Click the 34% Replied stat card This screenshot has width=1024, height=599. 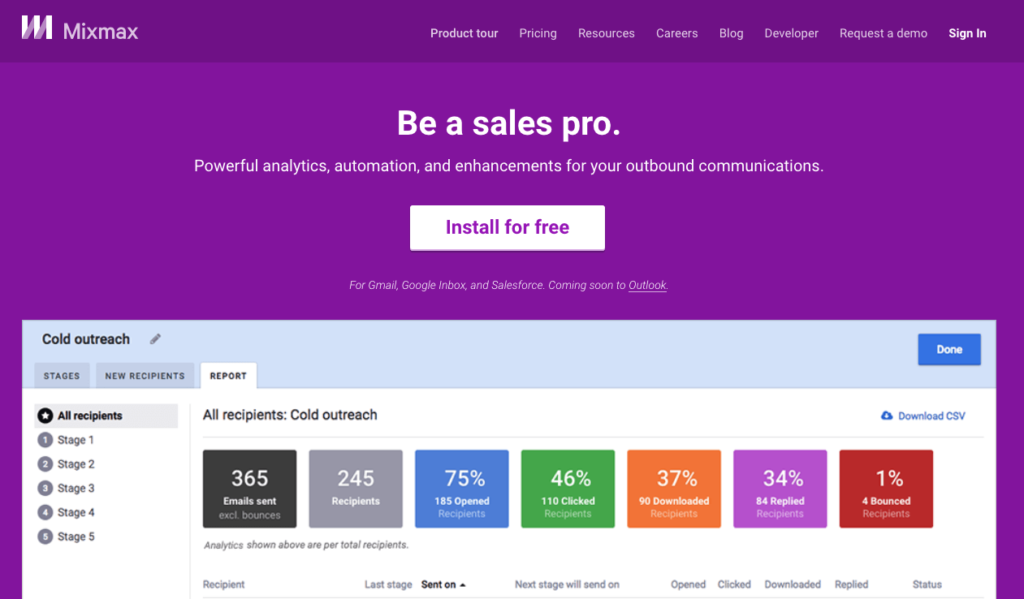(x=779, y=488)
